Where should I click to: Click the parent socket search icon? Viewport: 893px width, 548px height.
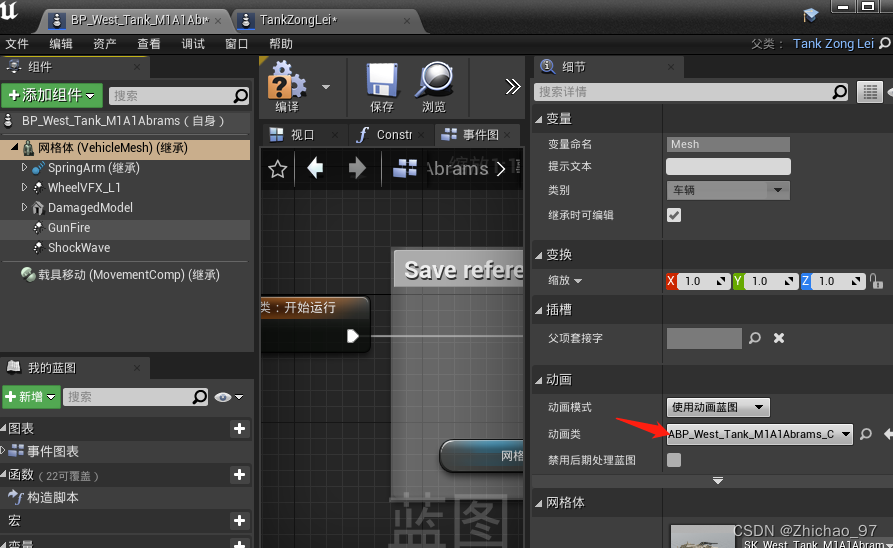point(755,338)
